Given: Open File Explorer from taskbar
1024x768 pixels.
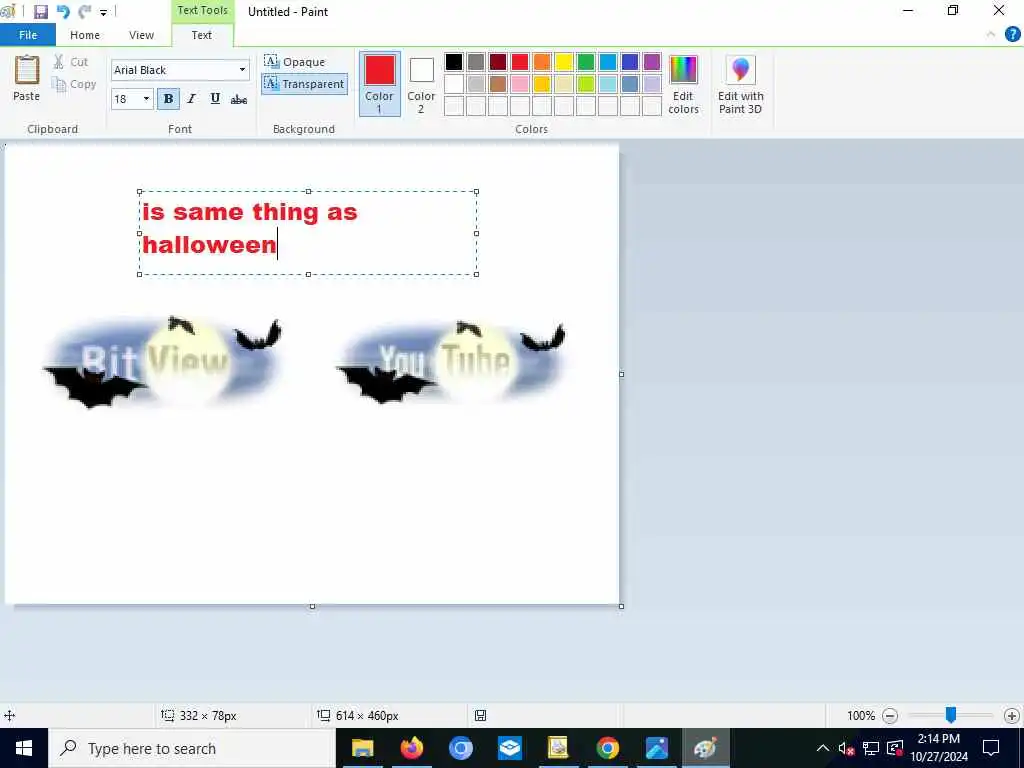Looking at the screenshot, I should click(x=362, y=748).
